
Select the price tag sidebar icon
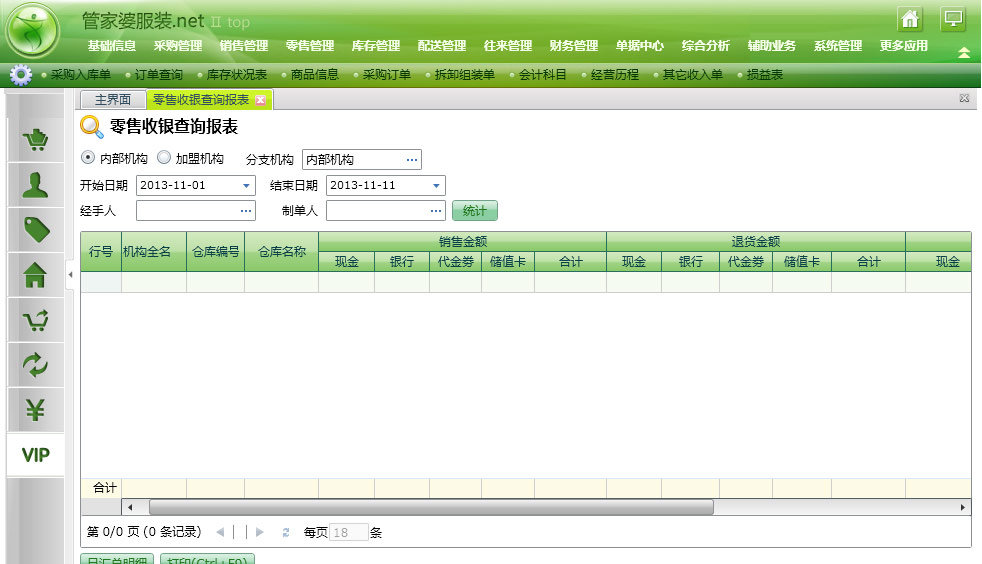click(35, 231)
